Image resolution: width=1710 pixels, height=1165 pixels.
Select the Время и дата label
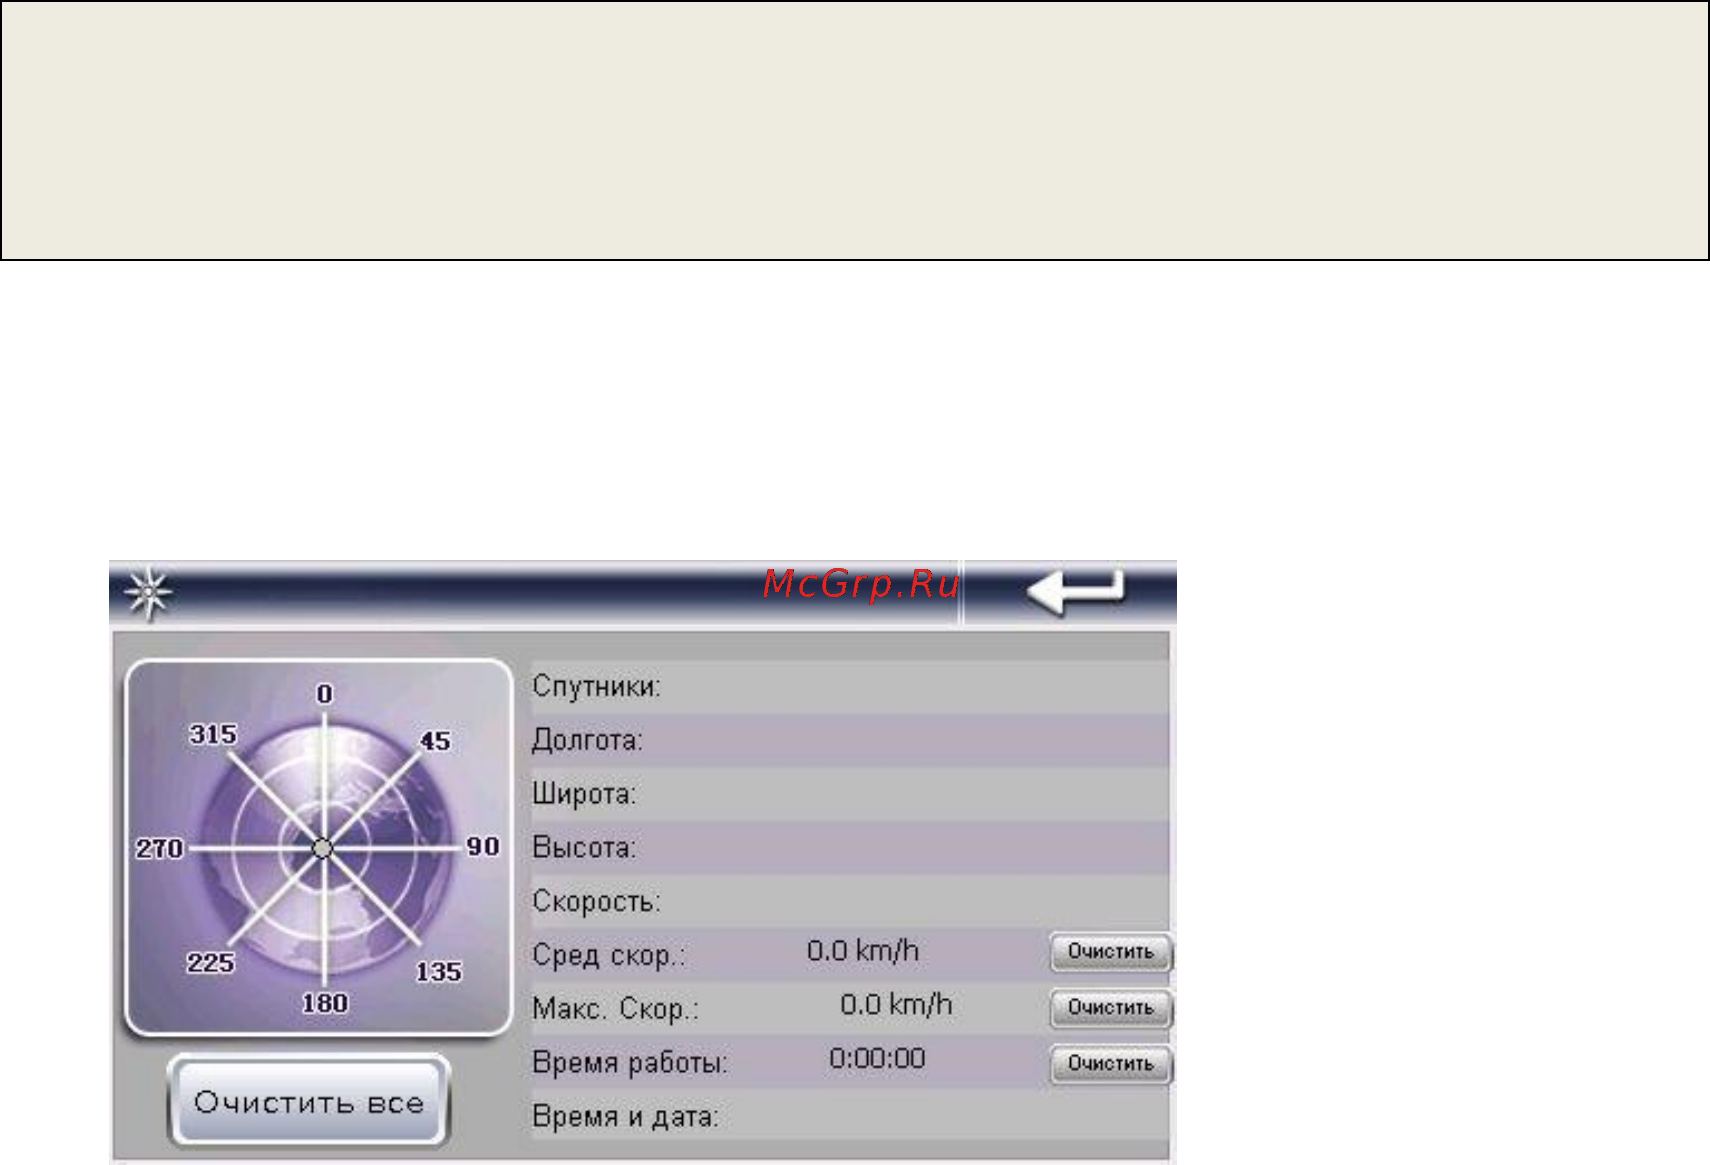[x=625, y=1116]
